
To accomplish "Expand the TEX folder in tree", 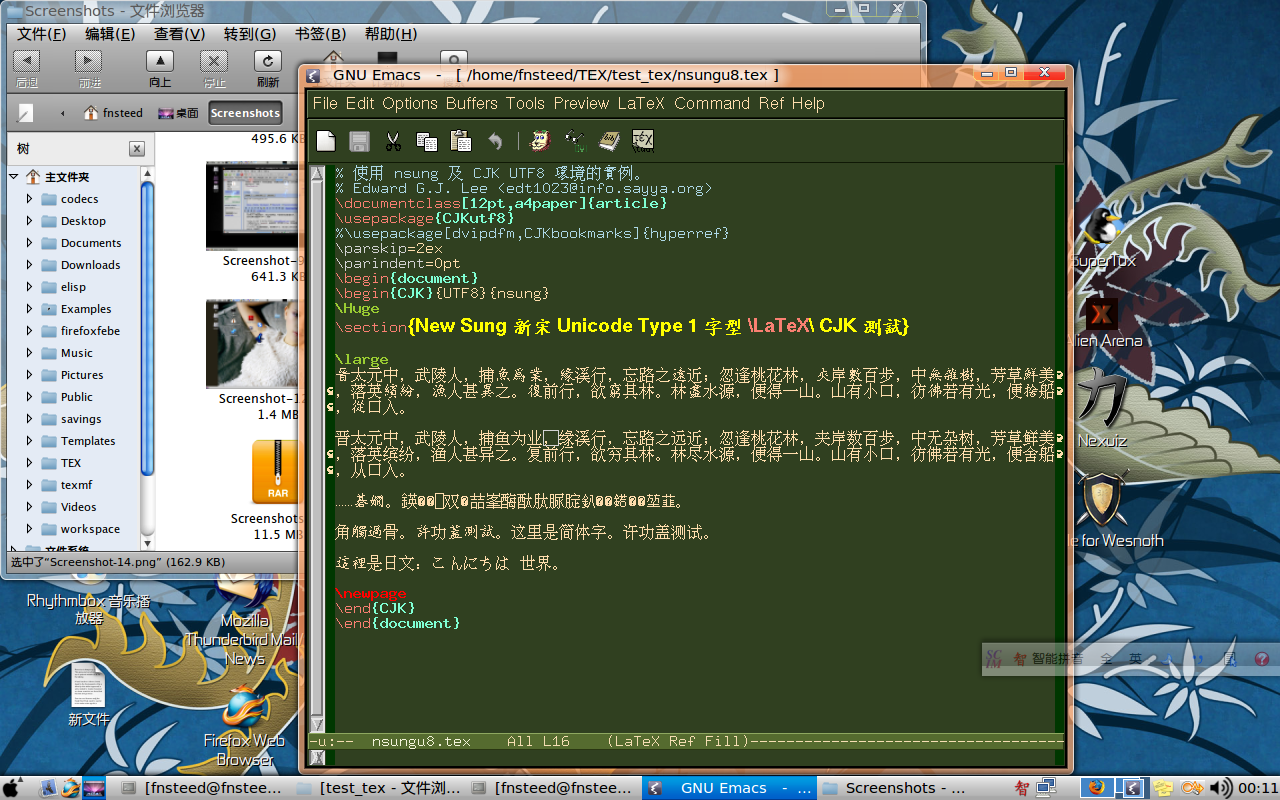I will [x=30, y=463].
